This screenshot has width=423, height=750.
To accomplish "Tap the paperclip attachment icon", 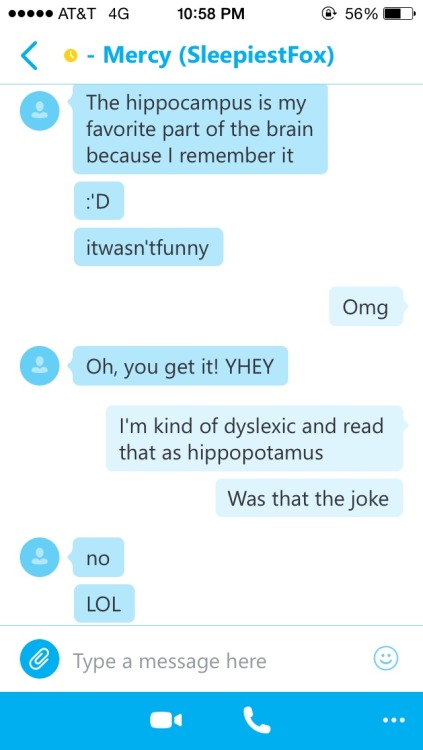I will 39,660.
